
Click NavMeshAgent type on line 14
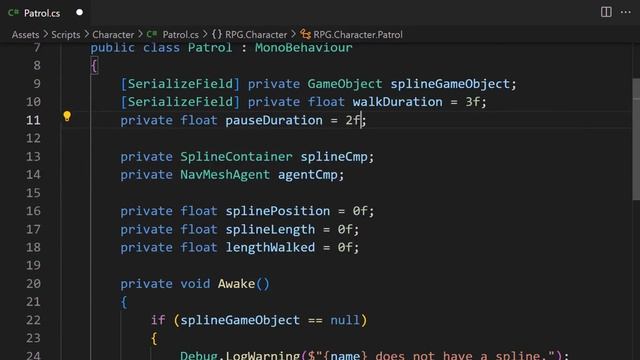pyautogui.click(x=225, y=175)
